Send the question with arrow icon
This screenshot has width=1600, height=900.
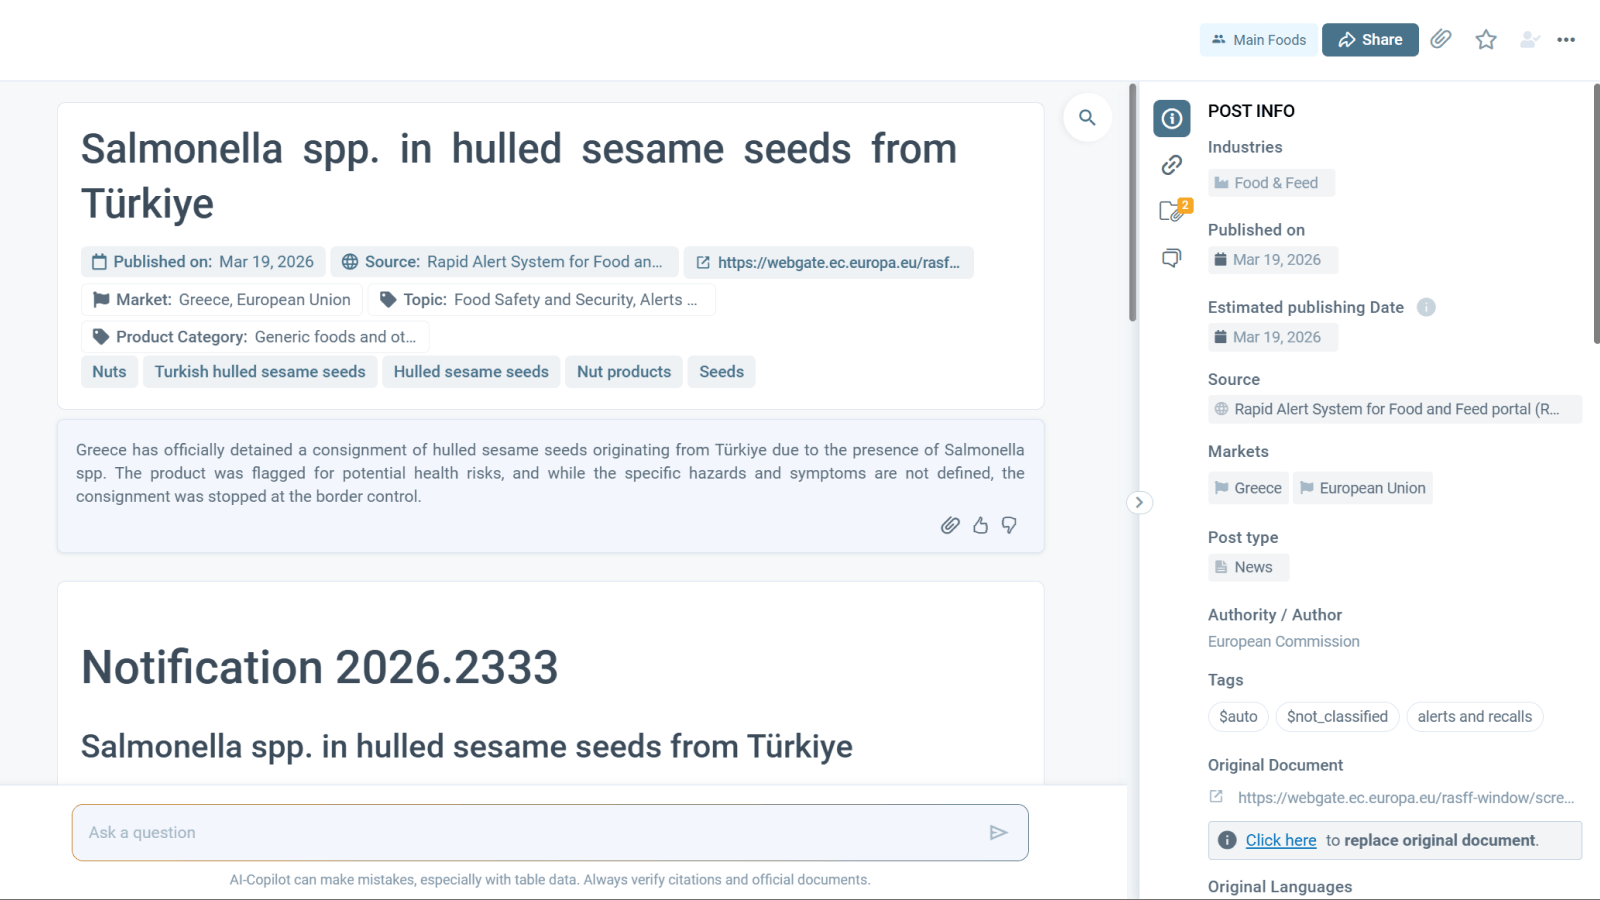998,832
